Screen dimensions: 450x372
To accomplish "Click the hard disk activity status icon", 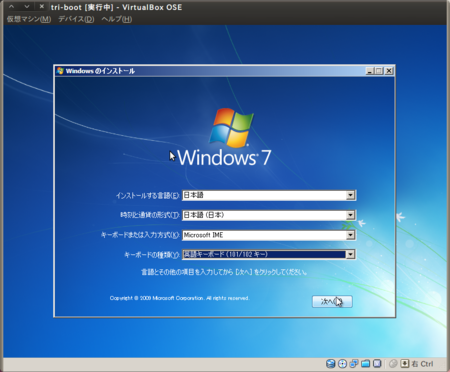I will 330,363.
